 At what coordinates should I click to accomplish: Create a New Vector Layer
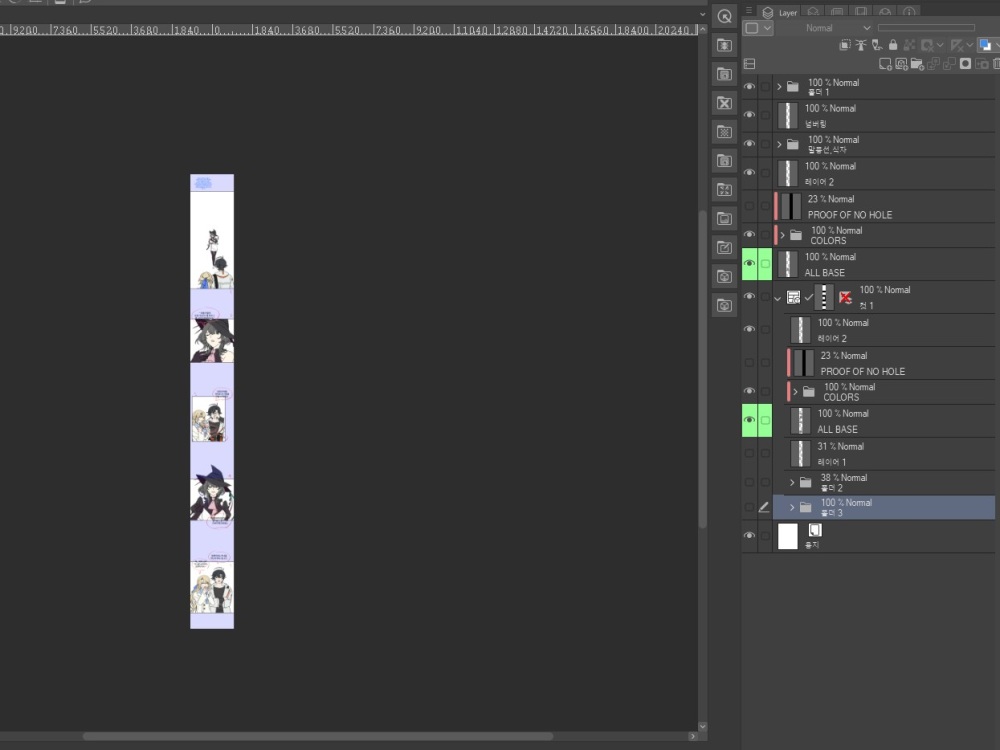(x=901, y=64)
